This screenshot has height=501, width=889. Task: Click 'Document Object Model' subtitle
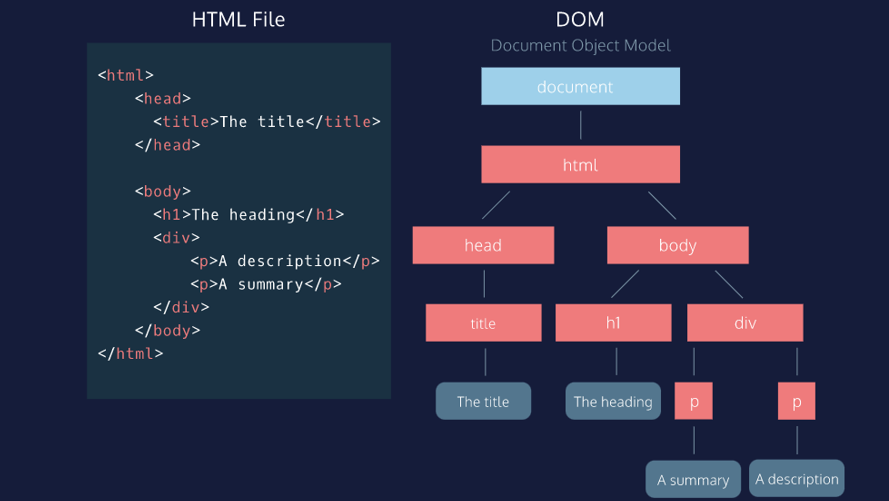click(581, 45)
